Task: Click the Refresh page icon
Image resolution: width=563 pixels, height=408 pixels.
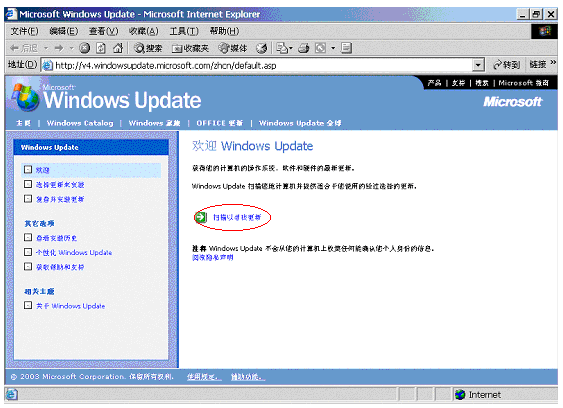Action: [101, 48]
